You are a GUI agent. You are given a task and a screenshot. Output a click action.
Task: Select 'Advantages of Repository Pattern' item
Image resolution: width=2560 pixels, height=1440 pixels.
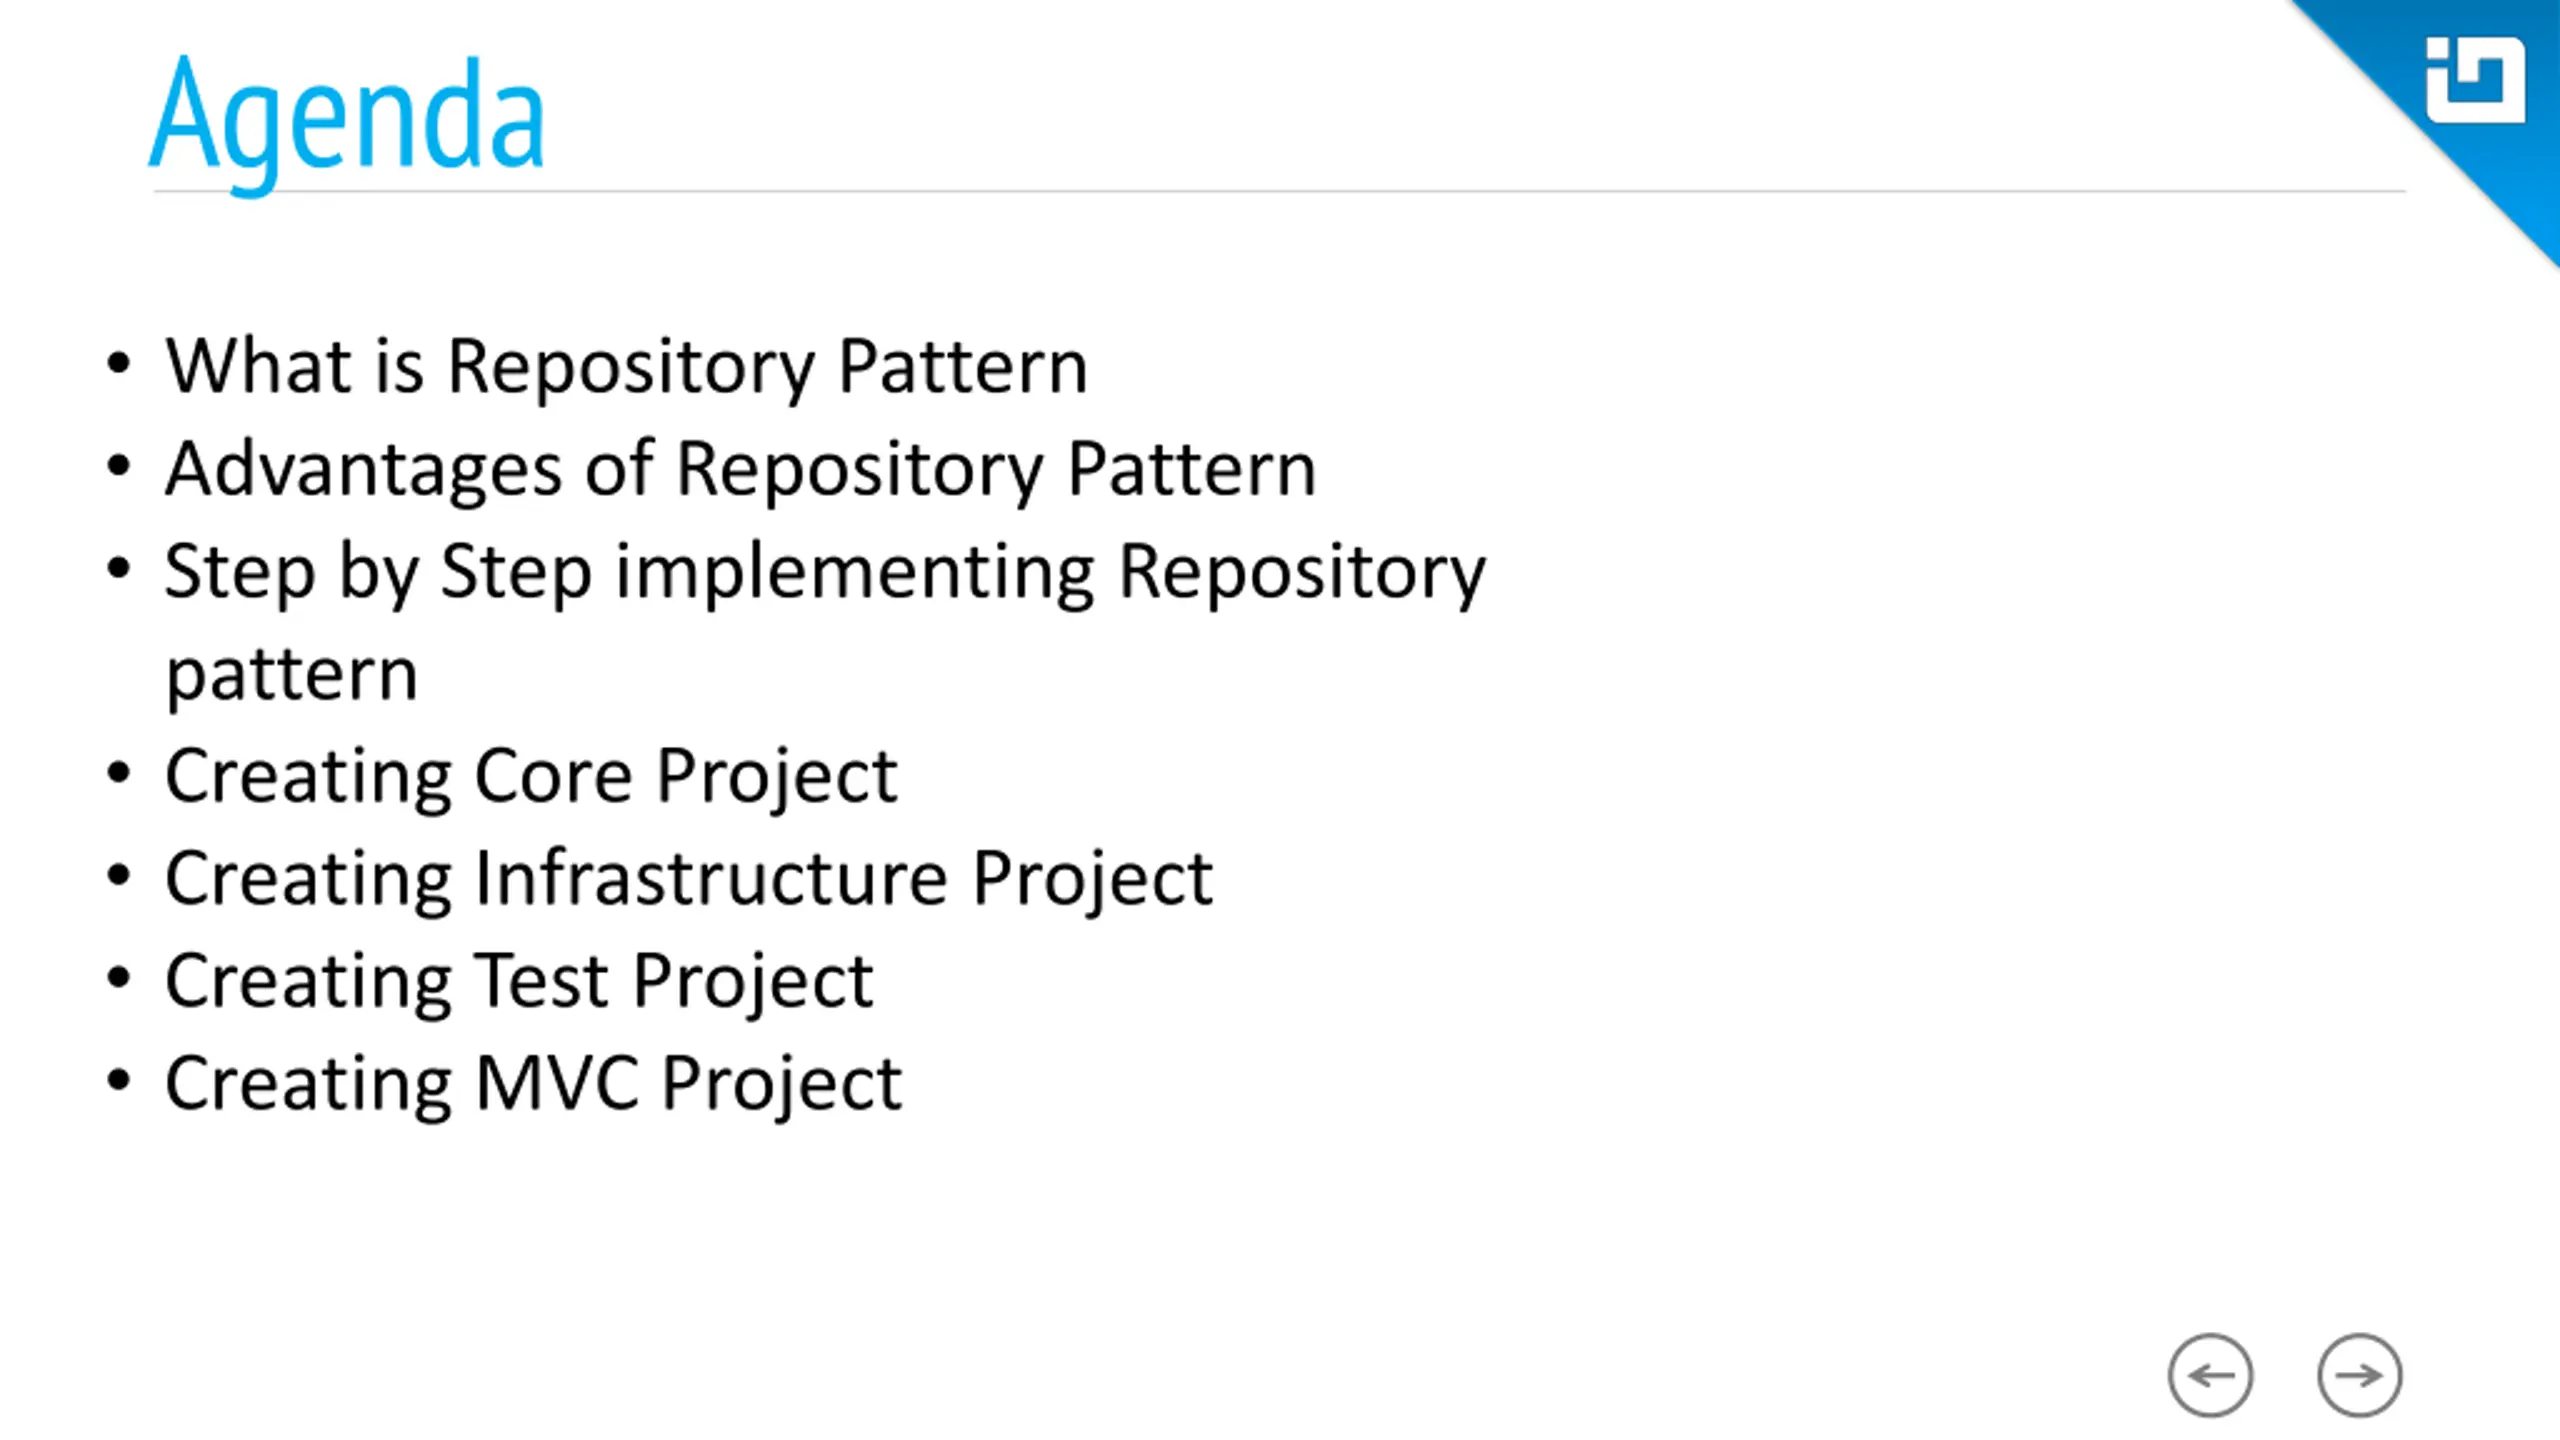tap(741, 469)
